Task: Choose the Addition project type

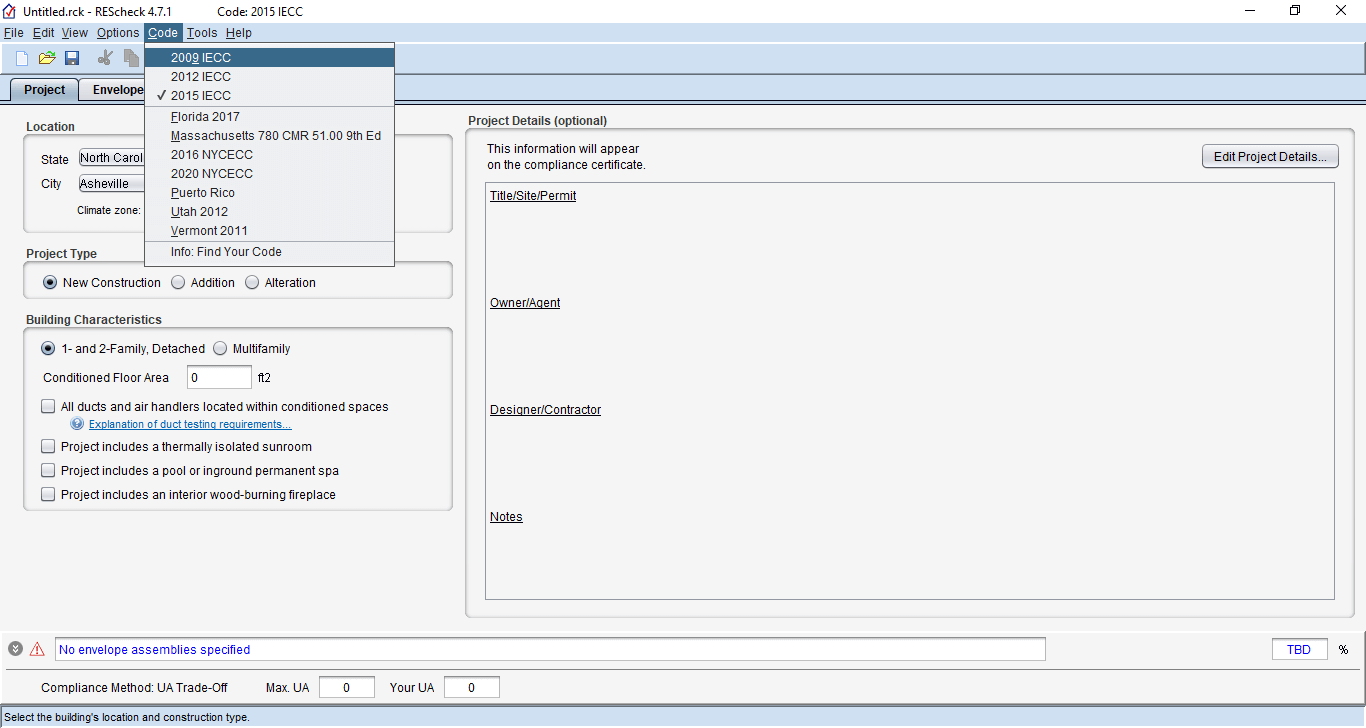Action: pos(178,283)
